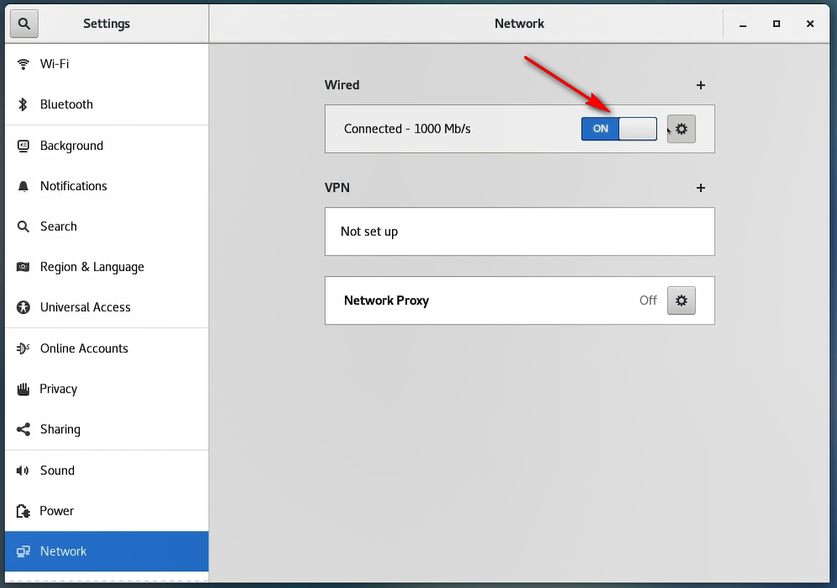Click the 'Not set up' VPN row
The height and width of the screenshot is (588, 837).
click(519, 232)
